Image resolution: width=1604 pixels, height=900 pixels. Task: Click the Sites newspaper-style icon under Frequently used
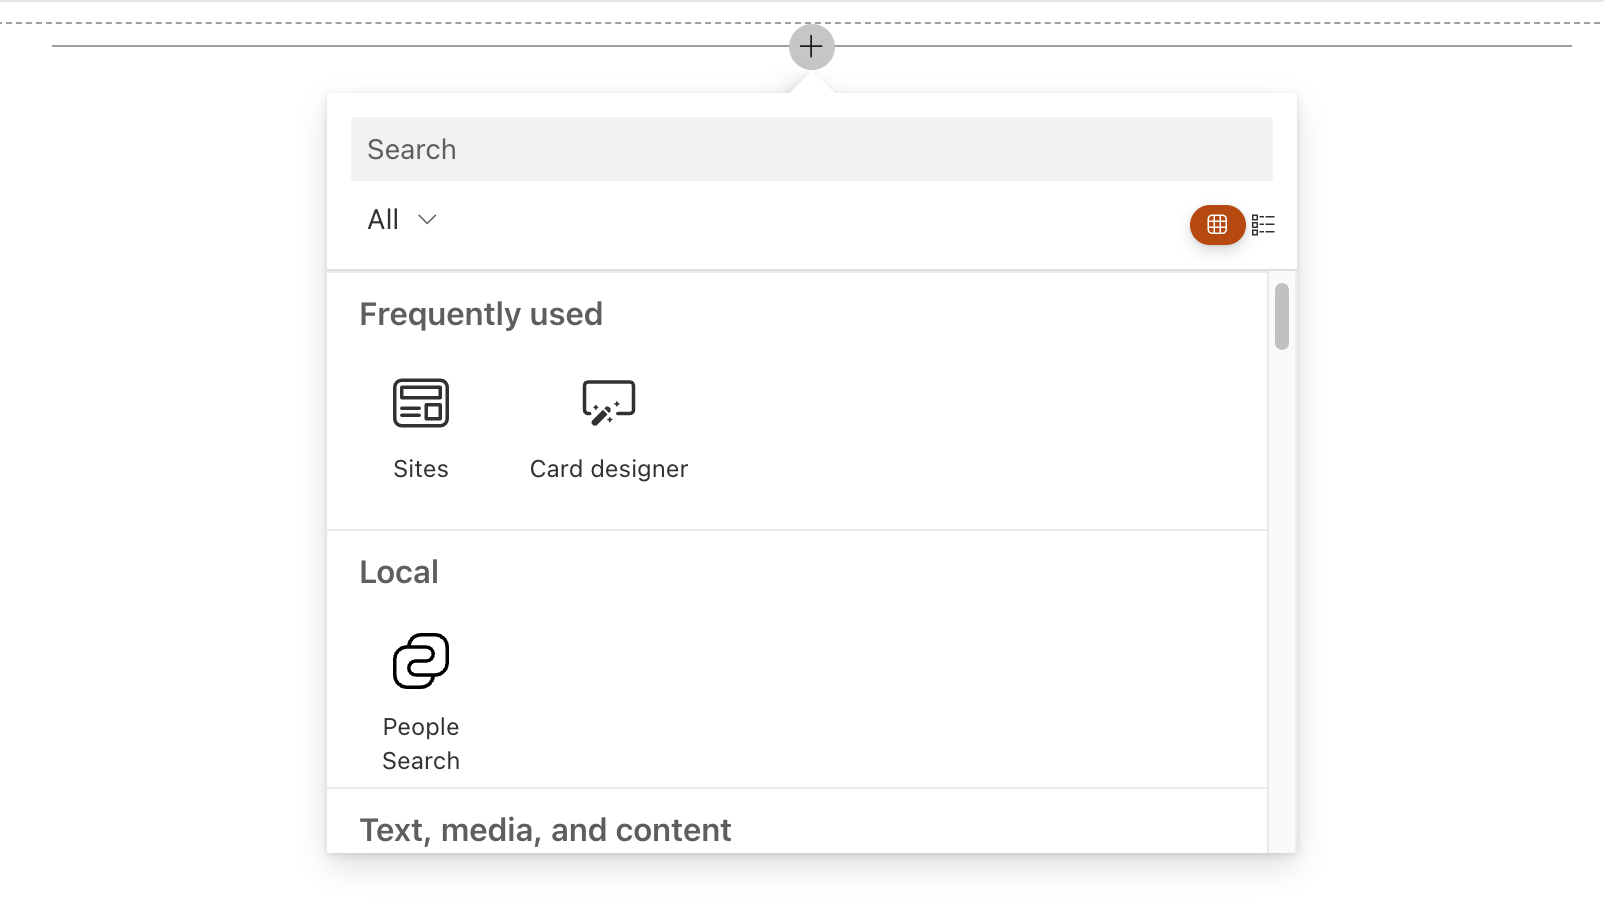click(x=419, y=403)
